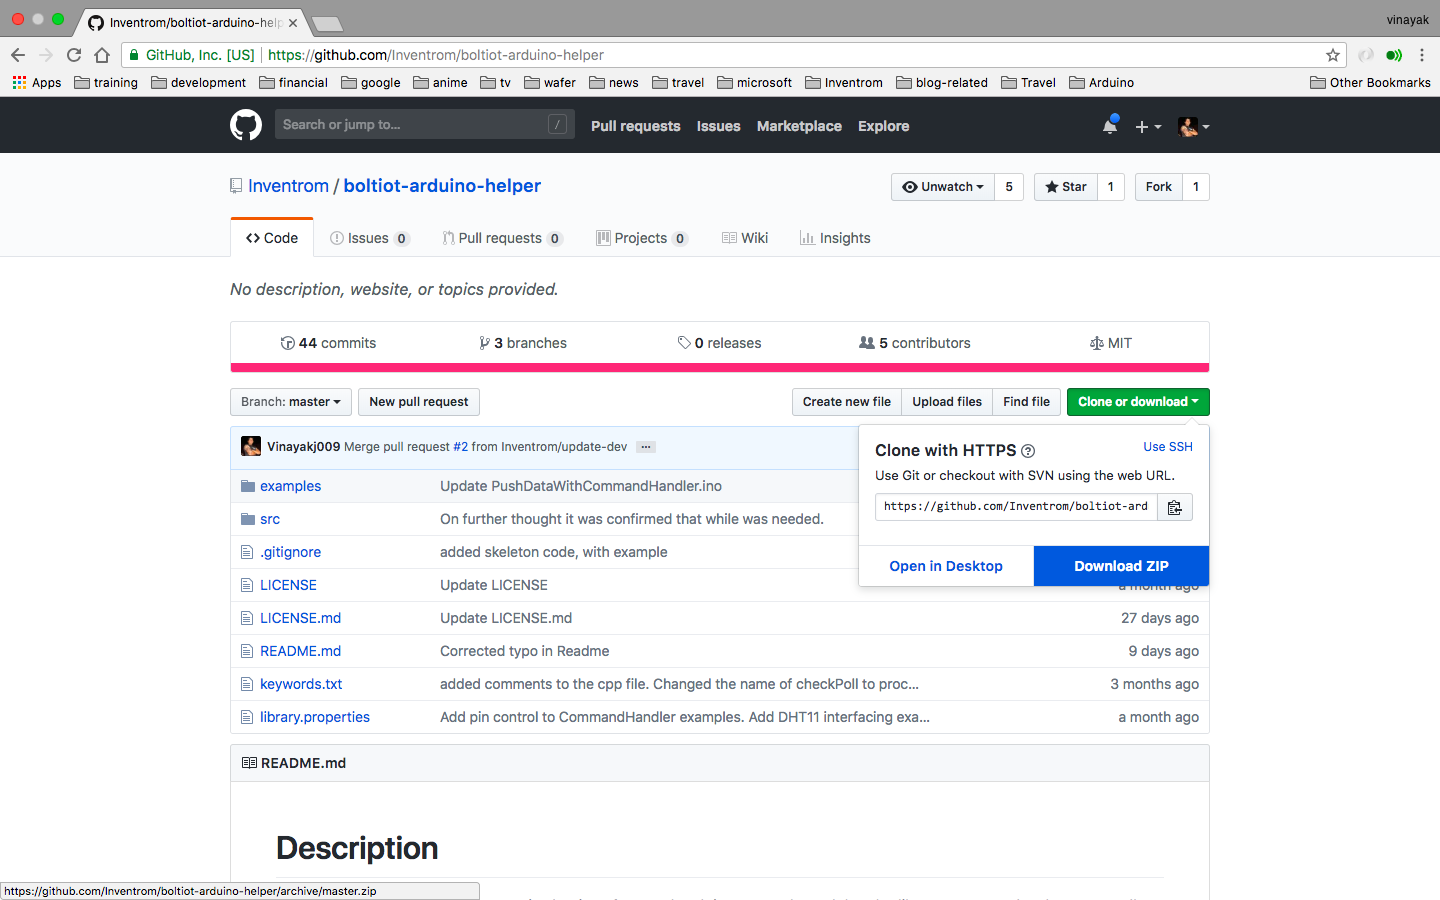Click the Download ZIP button
This screenshot has height=900, width=1440.
tap(1121, 565)
